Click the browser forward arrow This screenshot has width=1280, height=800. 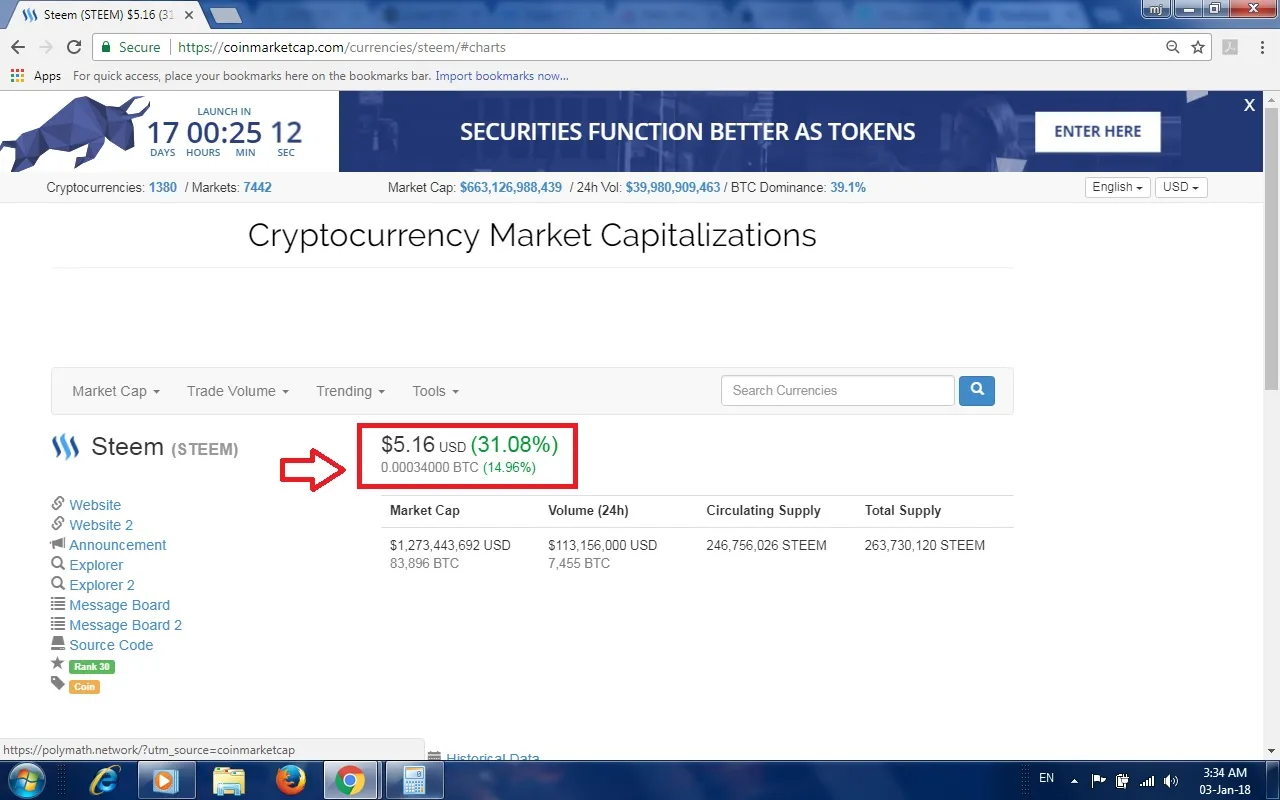tap(46, 47)
